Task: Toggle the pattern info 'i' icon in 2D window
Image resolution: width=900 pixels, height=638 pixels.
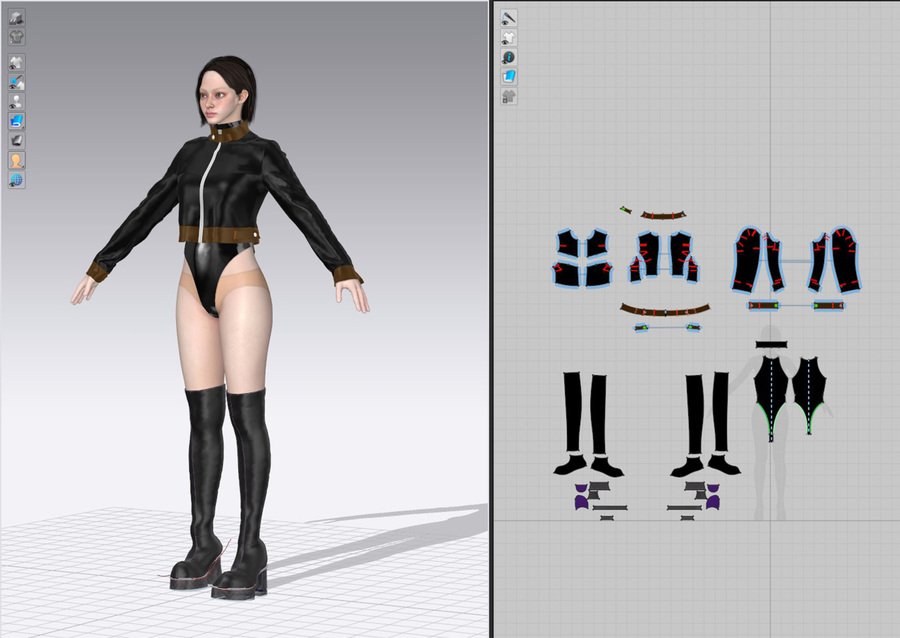Action: [x=509, y=57]
